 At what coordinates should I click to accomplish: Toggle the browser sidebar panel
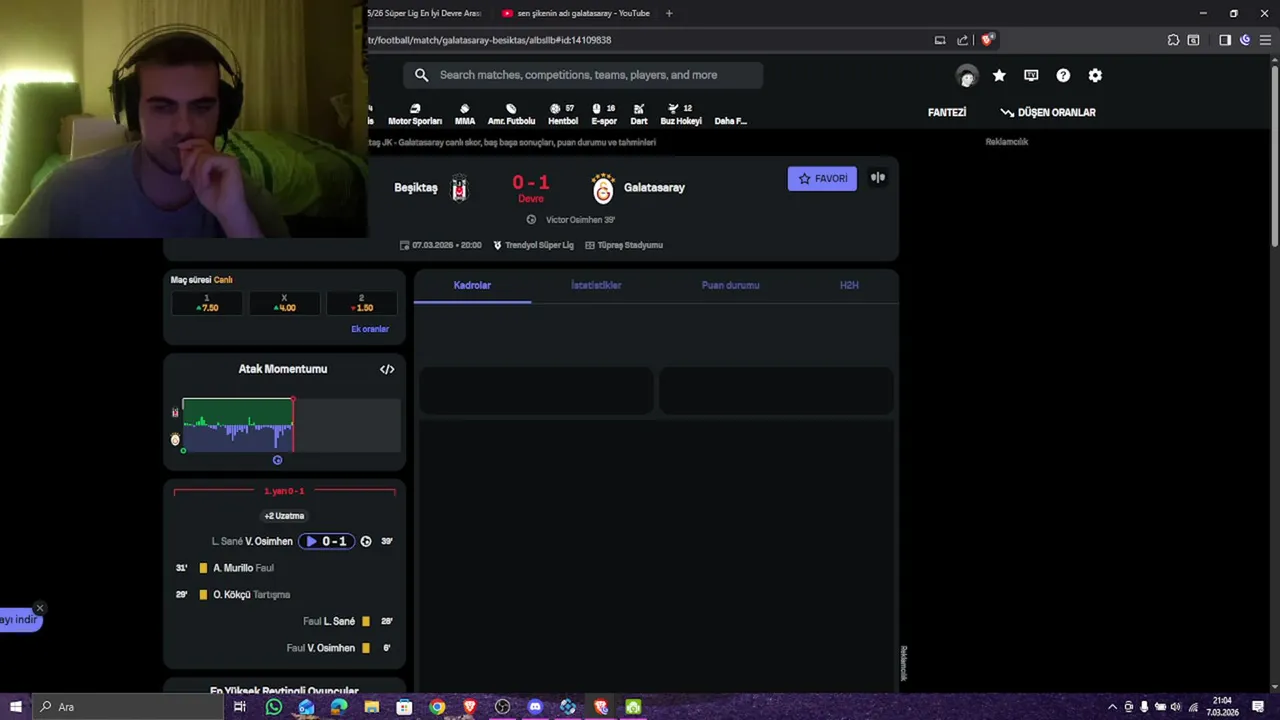(x=1225, y=40)
